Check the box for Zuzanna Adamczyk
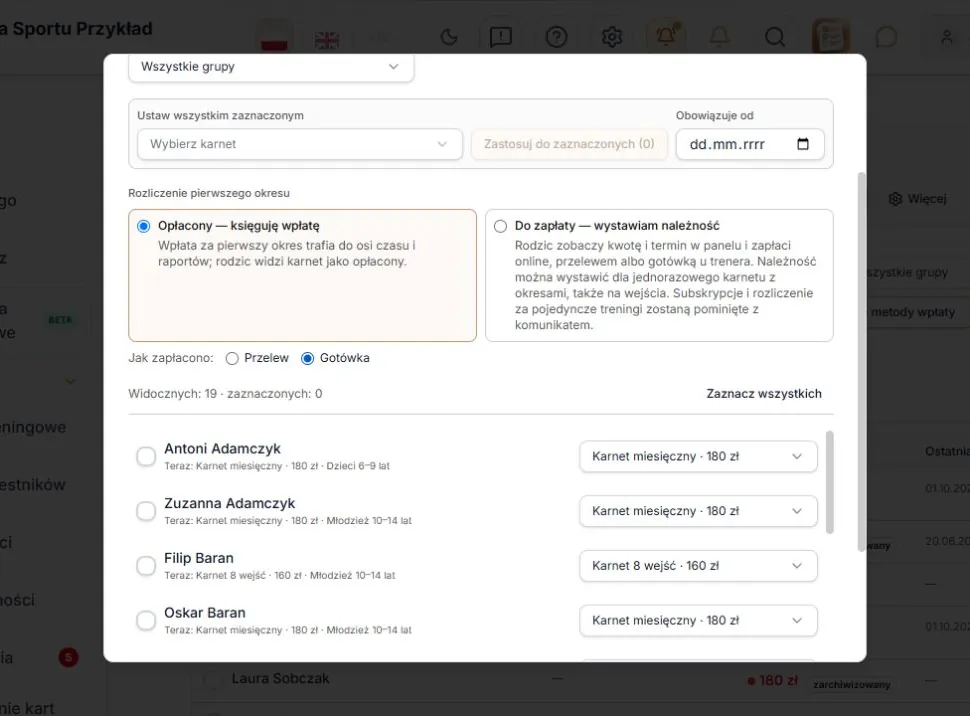Image resolution: width=970 pixels, height=716 pixels. click(x=146, y=511)
